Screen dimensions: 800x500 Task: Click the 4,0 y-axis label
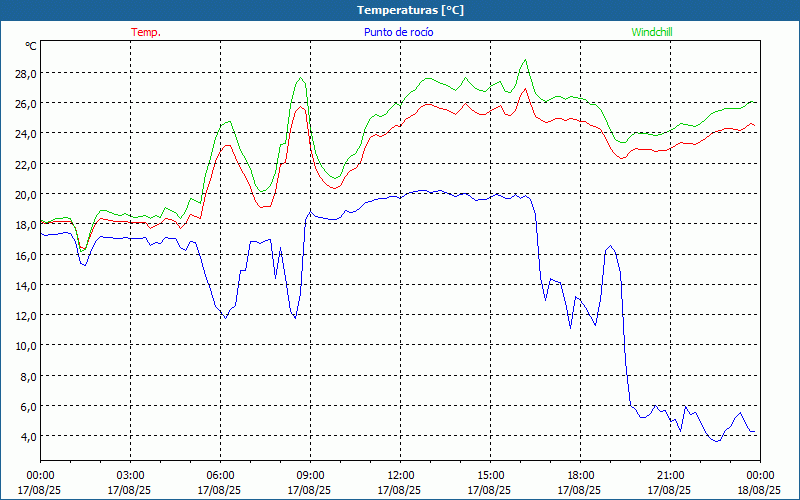(x=28, y=437)
